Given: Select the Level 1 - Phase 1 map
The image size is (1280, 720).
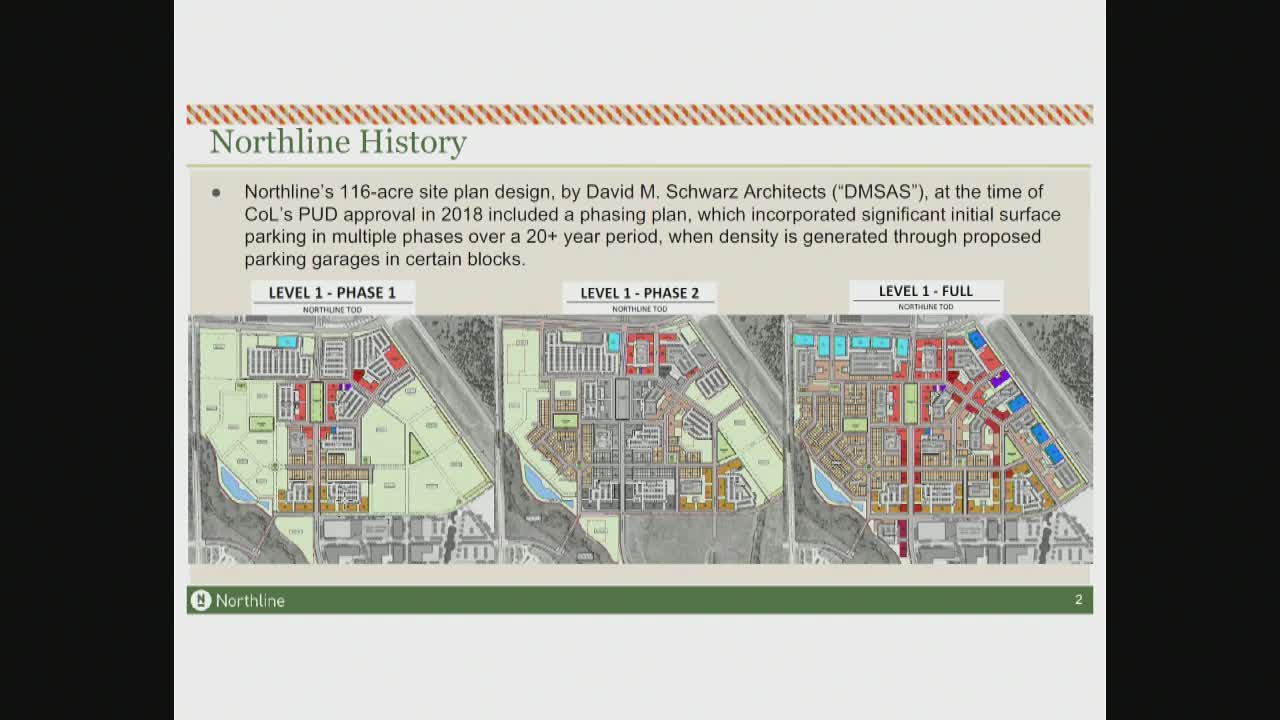Looking at the screenshot, I should click(x=342, y=440).
